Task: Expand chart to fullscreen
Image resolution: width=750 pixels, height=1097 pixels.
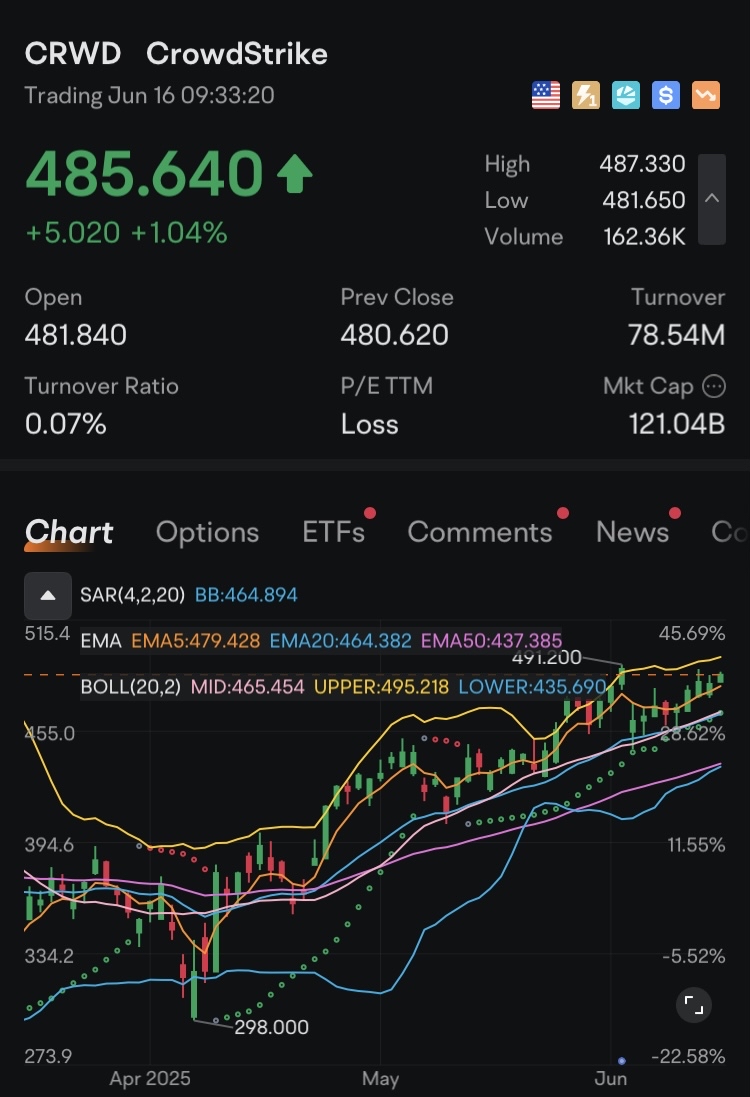Action: [x=693, y=1005]
